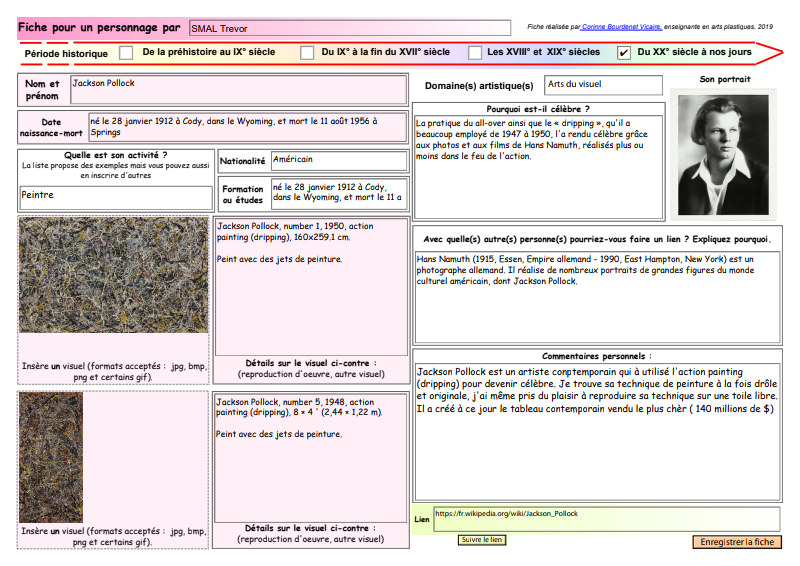Image resolution: width=800 pixels, height=566 pixels.
Task: Uncheck the XXth century to today checkbox
Action: [624, 53]
